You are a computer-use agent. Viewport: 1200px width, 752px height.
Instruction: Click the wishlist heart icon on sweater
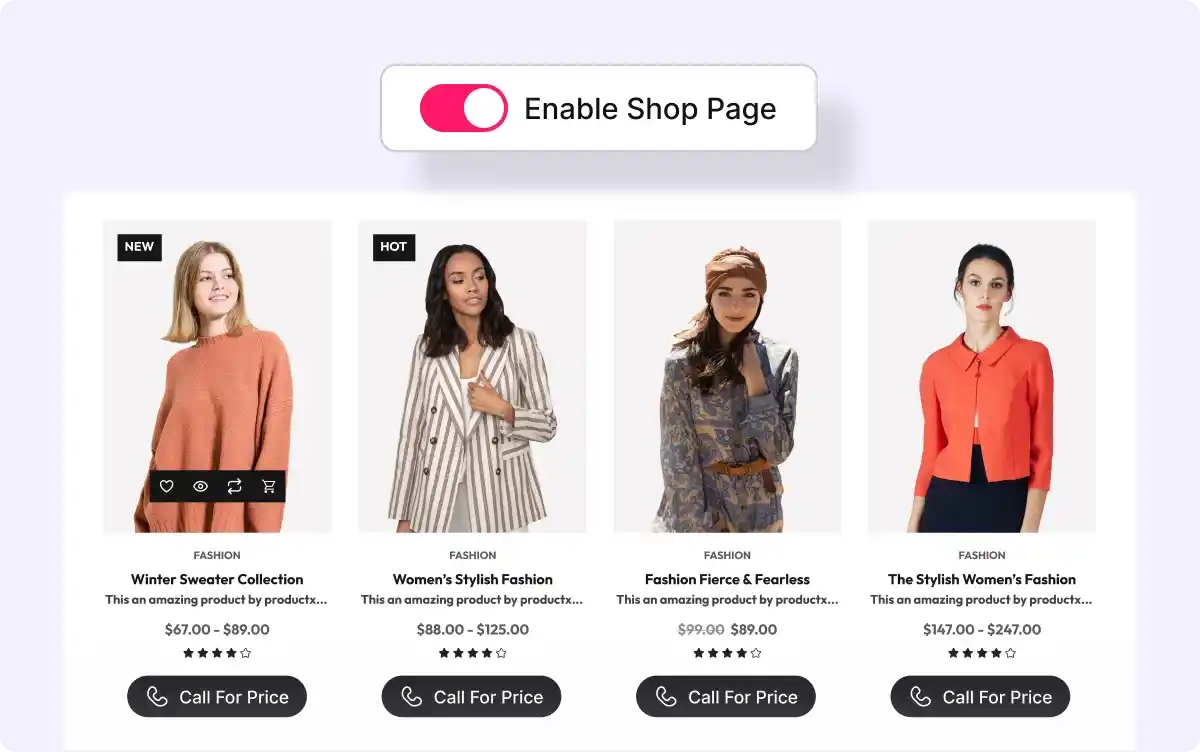pyautogui.click(x=167, y=486)
